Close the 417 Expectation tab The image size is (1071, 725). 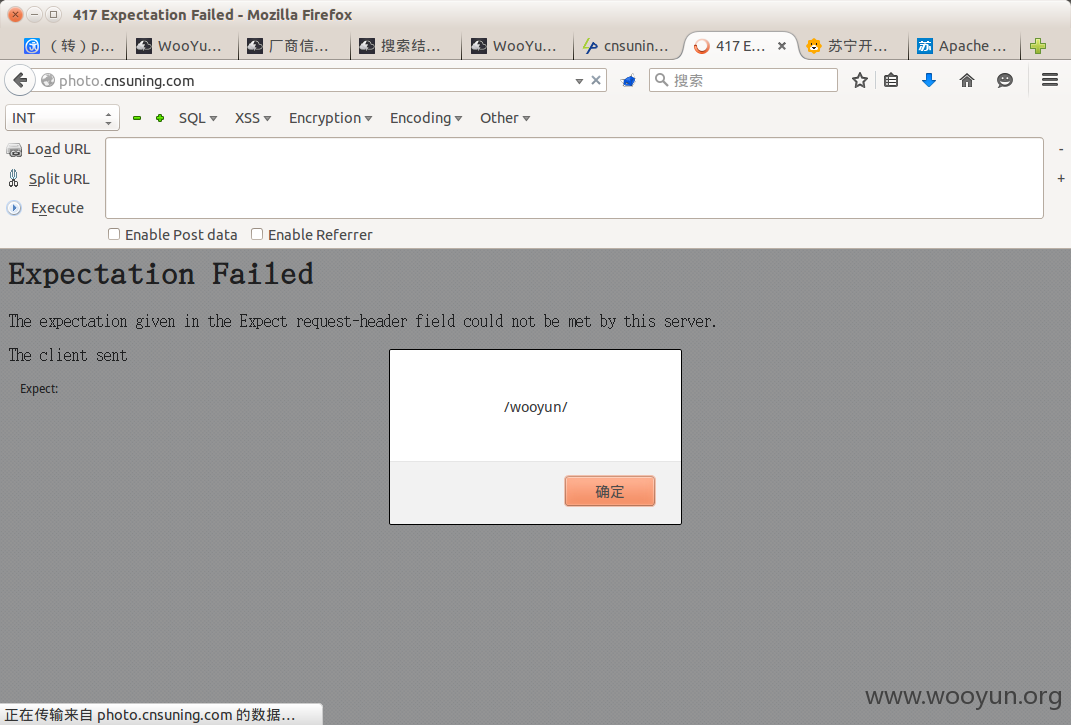(782, 46)
